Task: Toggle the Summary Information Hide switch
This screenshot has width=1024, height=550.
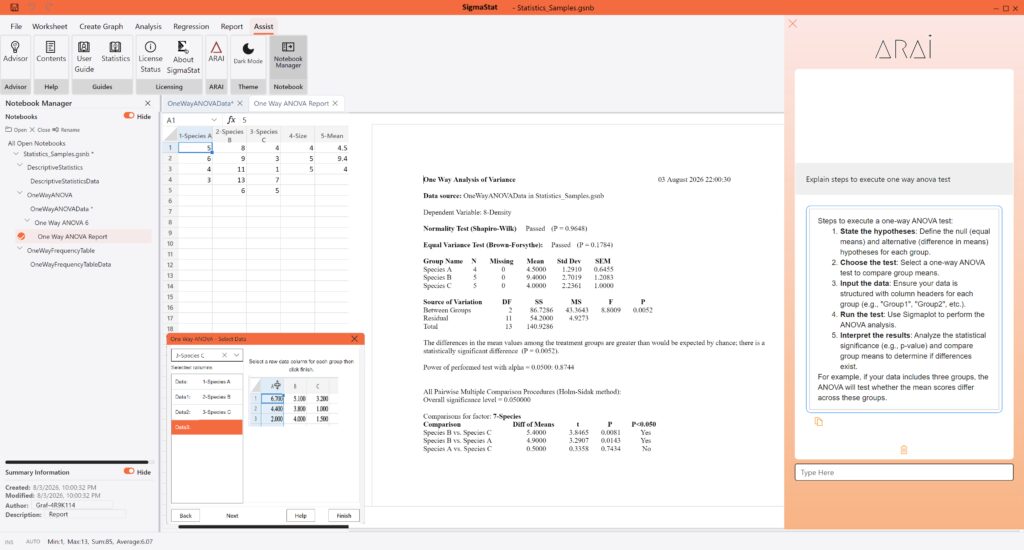Action: pos(129,471)
